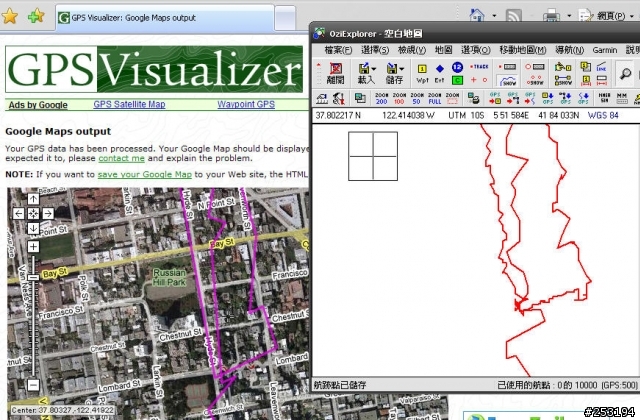Click the index map ruler icon

[x=322, y=98]
